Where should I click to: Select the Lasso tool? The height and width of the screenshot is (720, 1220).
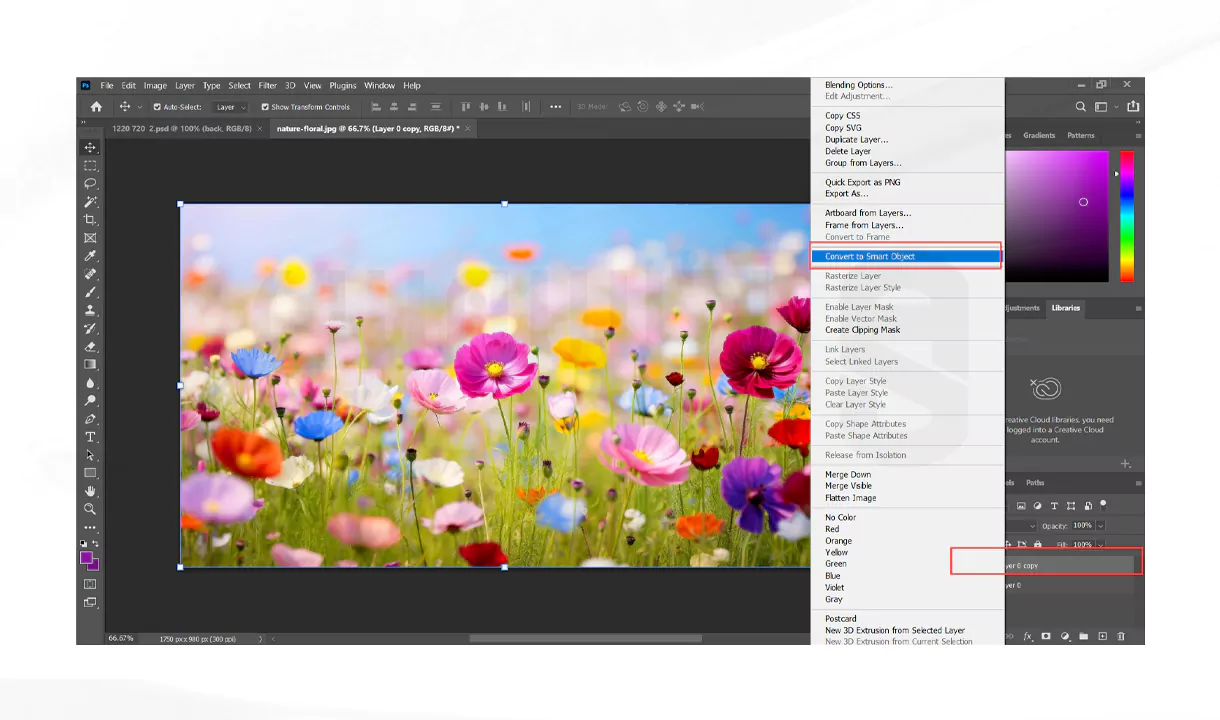(90, 184)
